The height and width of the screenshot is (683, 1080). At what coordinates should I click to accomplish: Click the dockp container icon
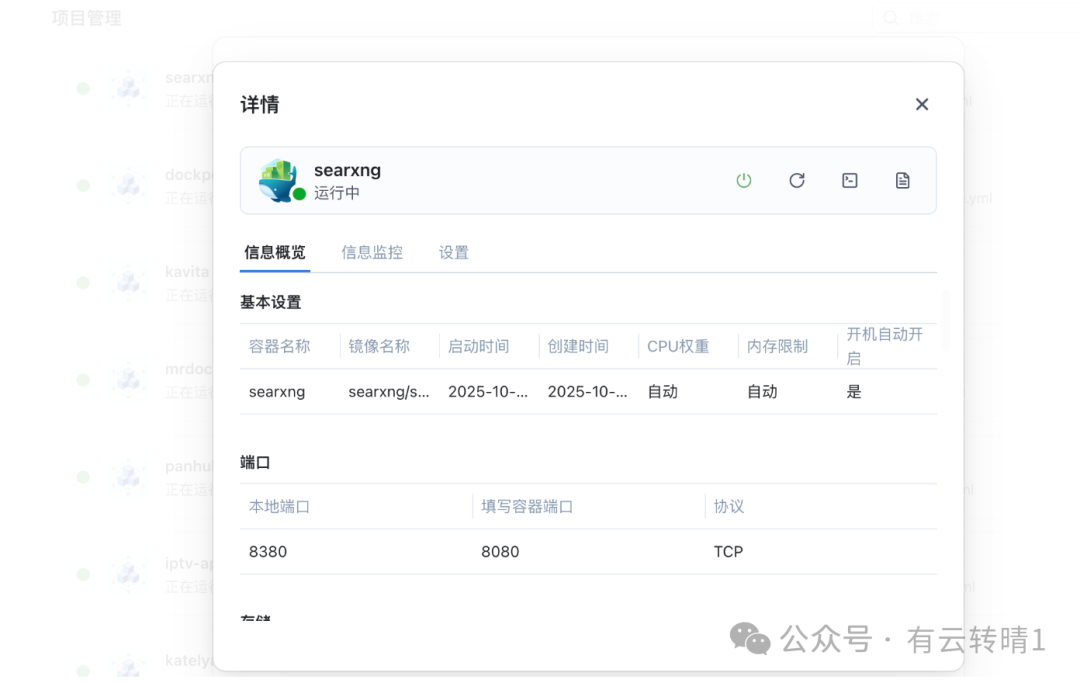[129, 184]
